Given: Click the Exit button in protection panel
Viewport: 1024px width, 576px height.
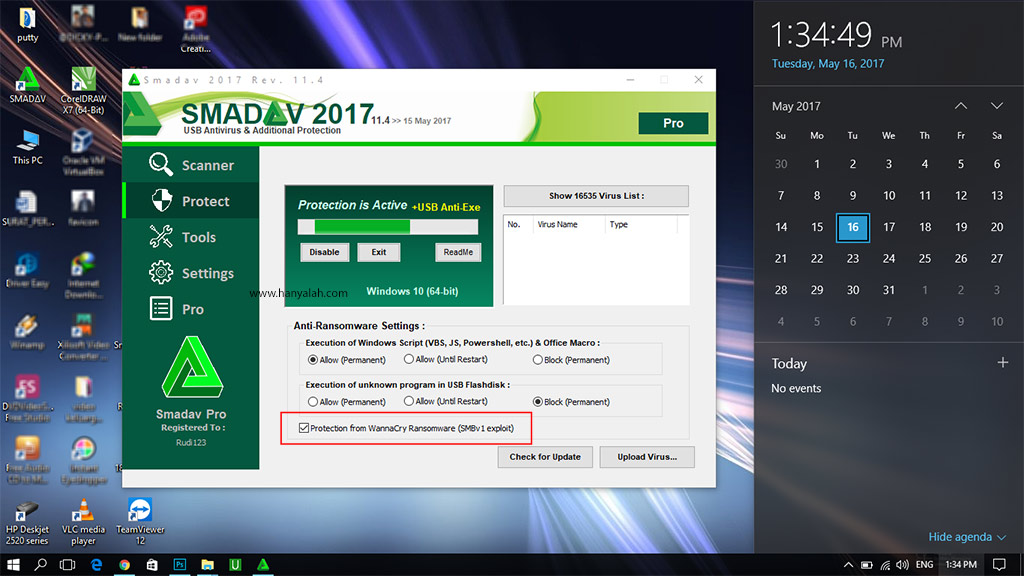Looking at the screenshot, I should pyautogui.click(x=379, y=252).
